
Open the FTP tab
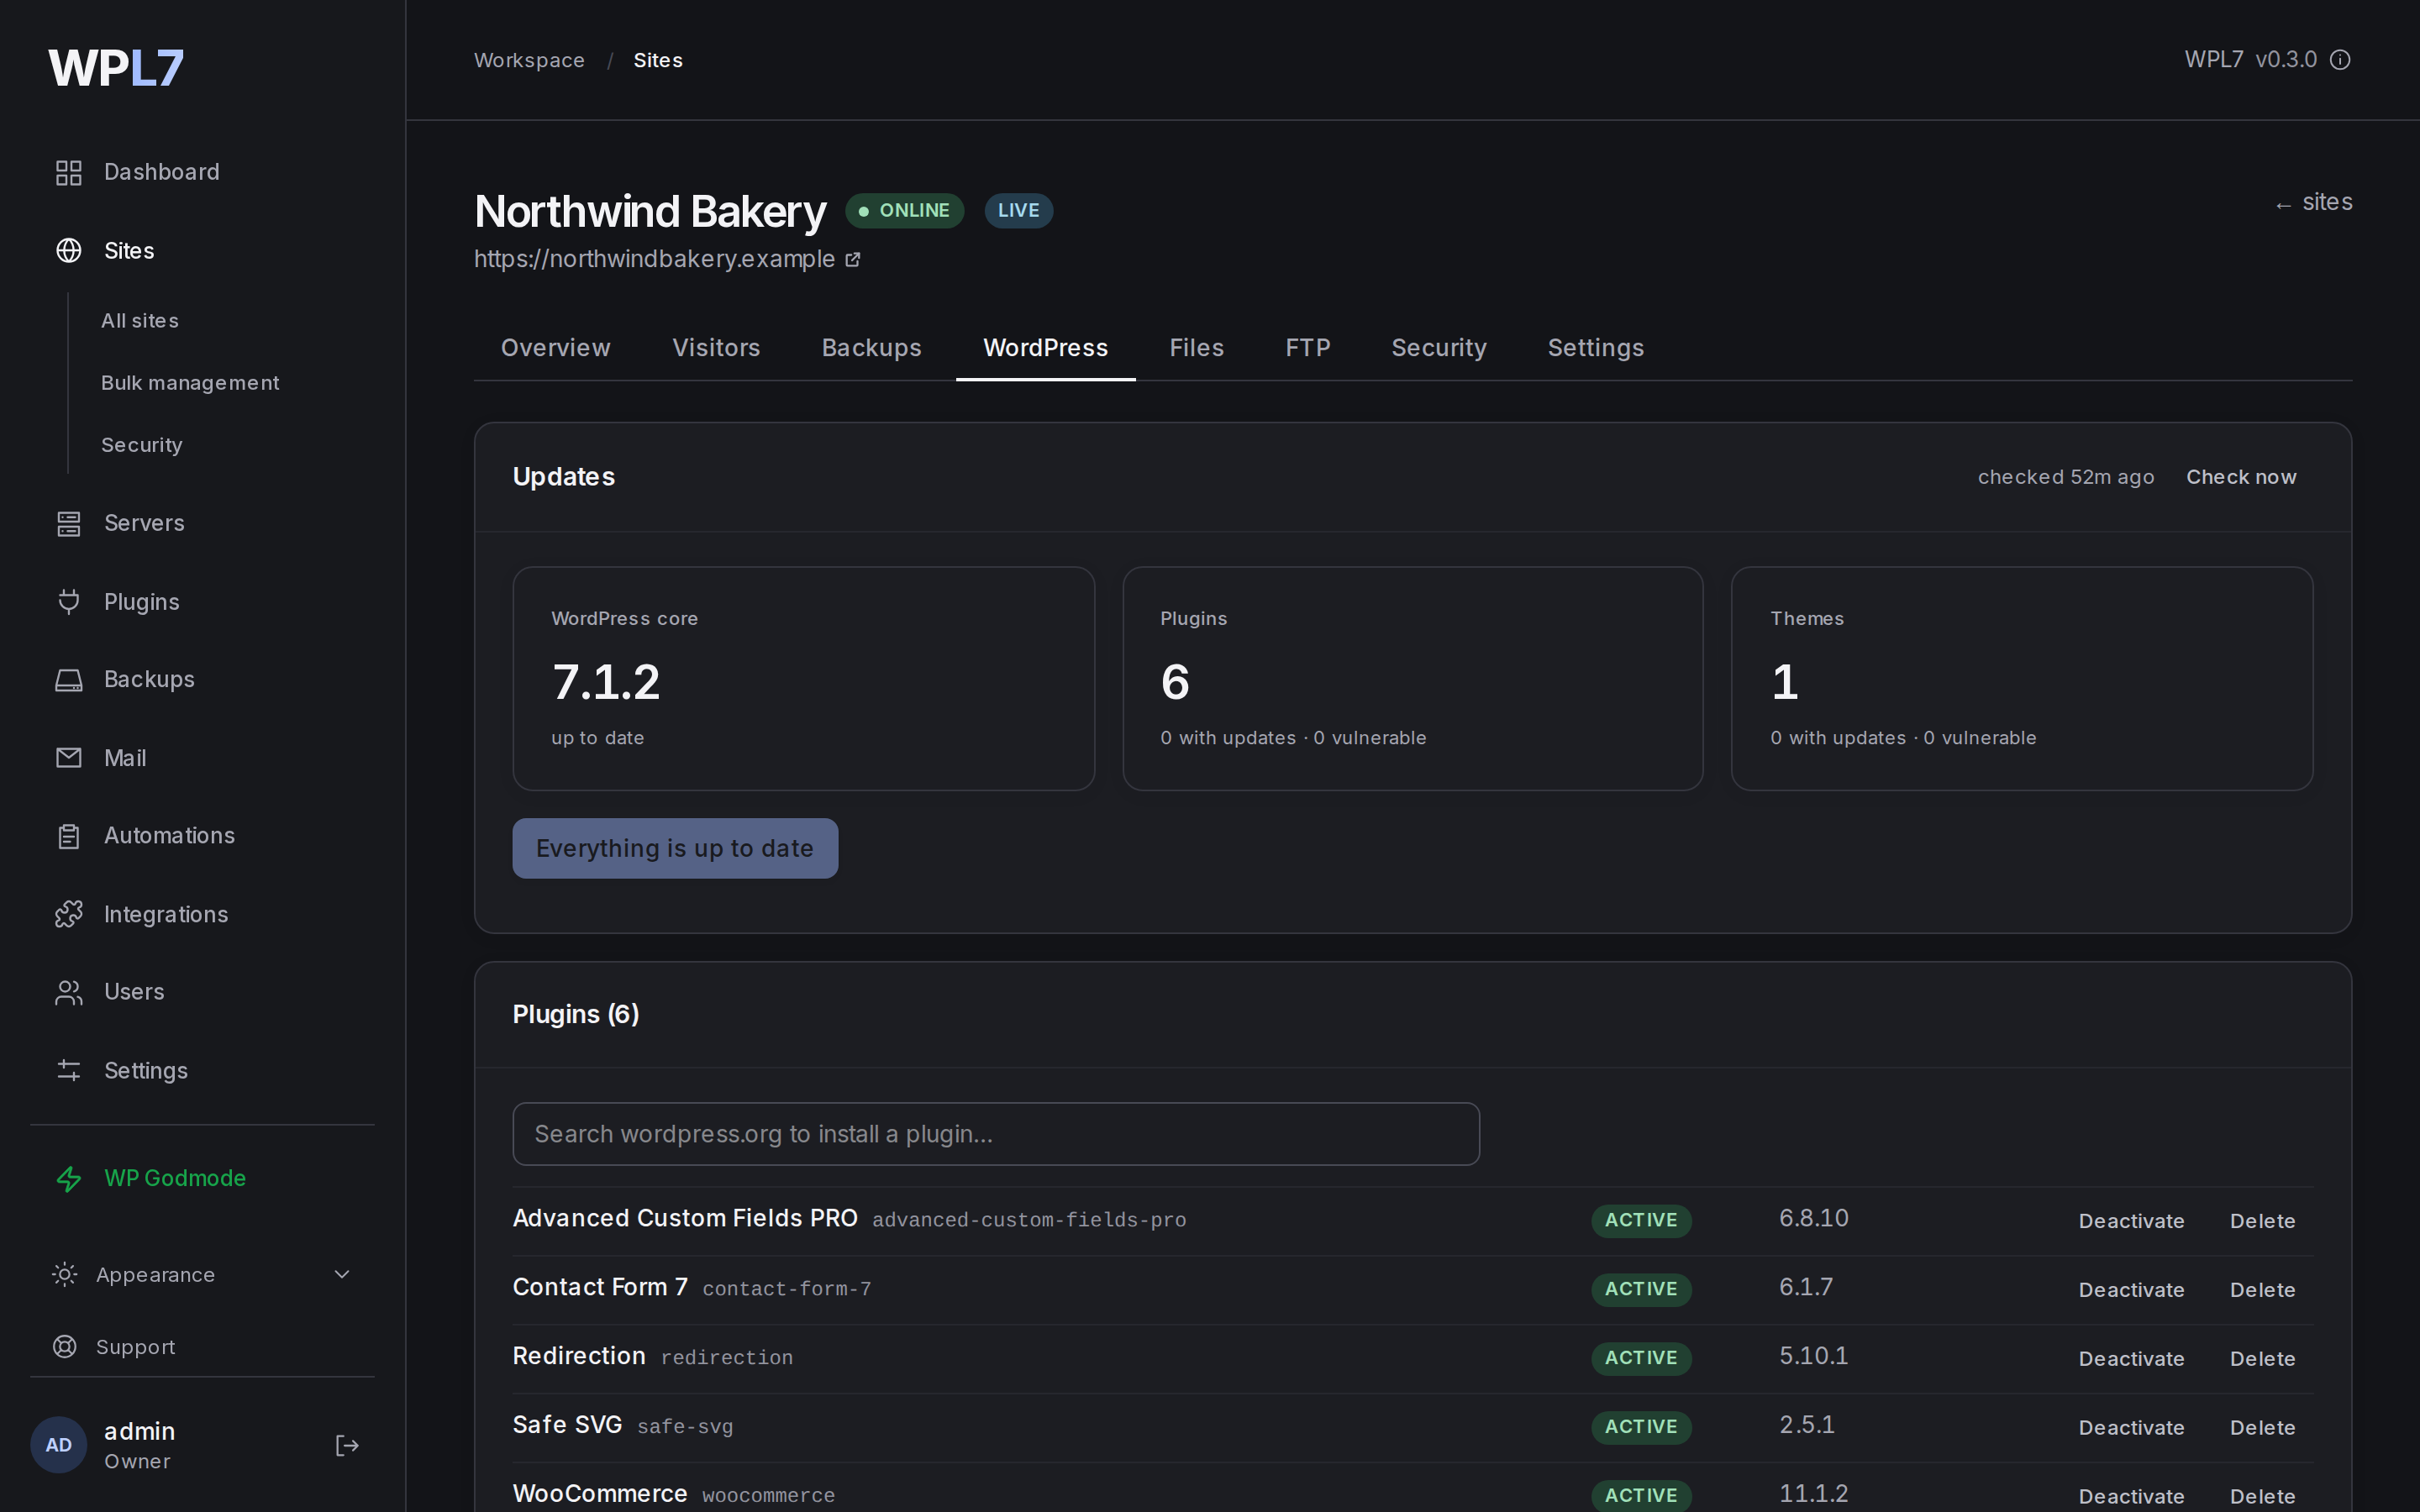coord(1307,348)
